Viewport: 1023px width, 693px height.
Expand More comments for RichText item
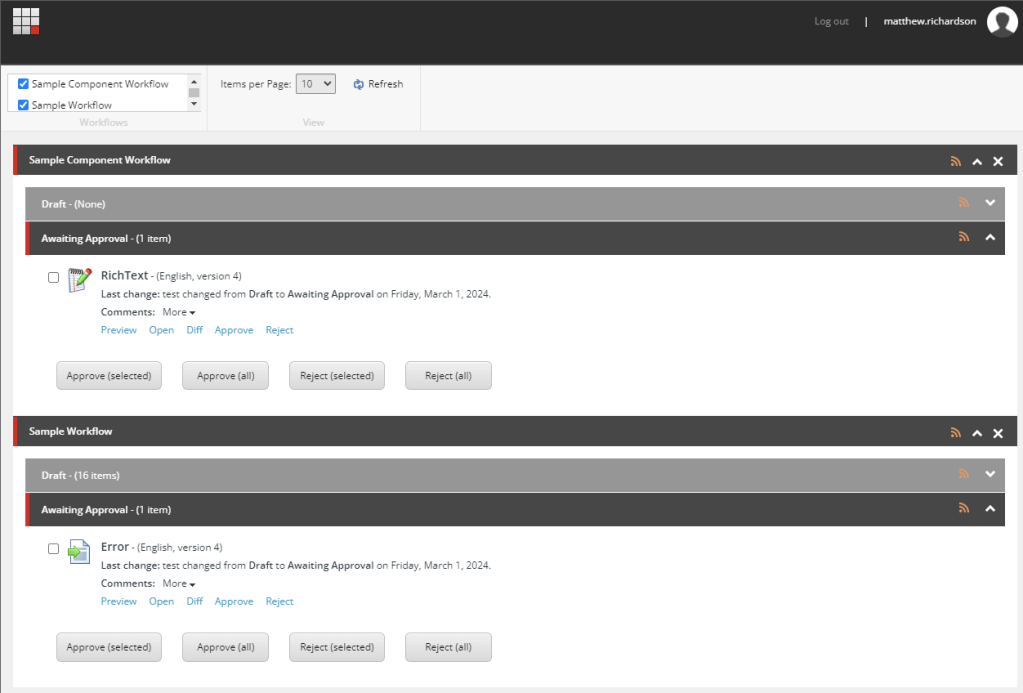click(178, 312)
